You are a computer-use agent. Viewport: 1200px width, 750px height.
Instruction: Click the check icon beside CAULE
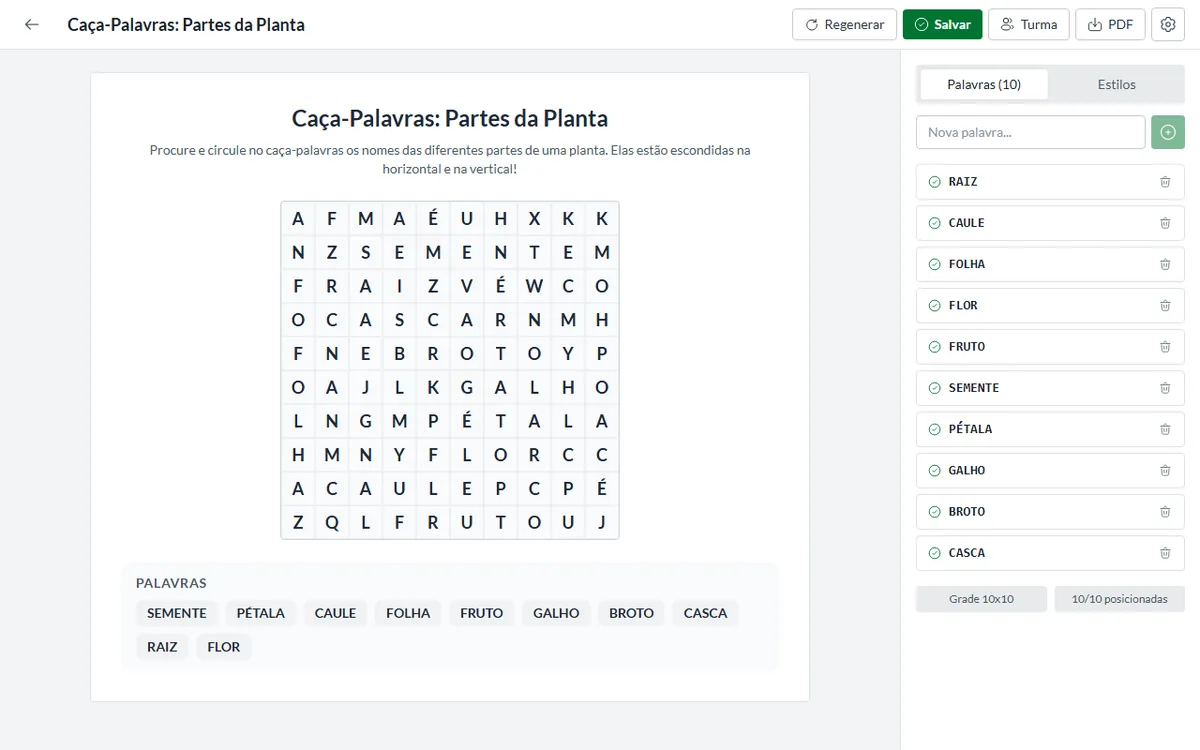click(x=935, y=223)
